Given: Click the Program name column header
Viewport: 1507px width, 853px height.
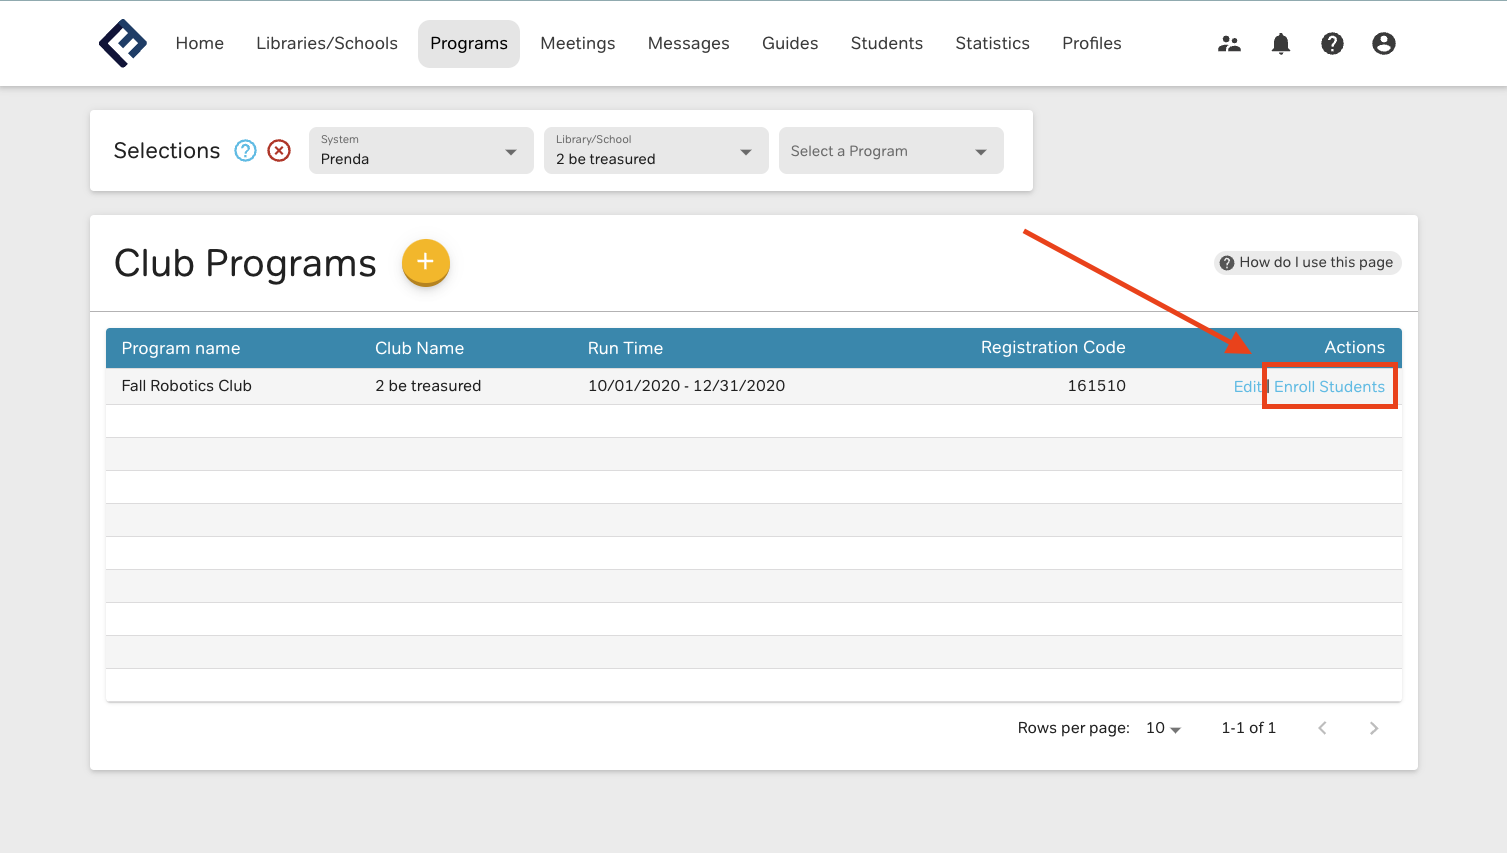Looking at the screenshot, I should pyautogui.click(x=181, y=348).
